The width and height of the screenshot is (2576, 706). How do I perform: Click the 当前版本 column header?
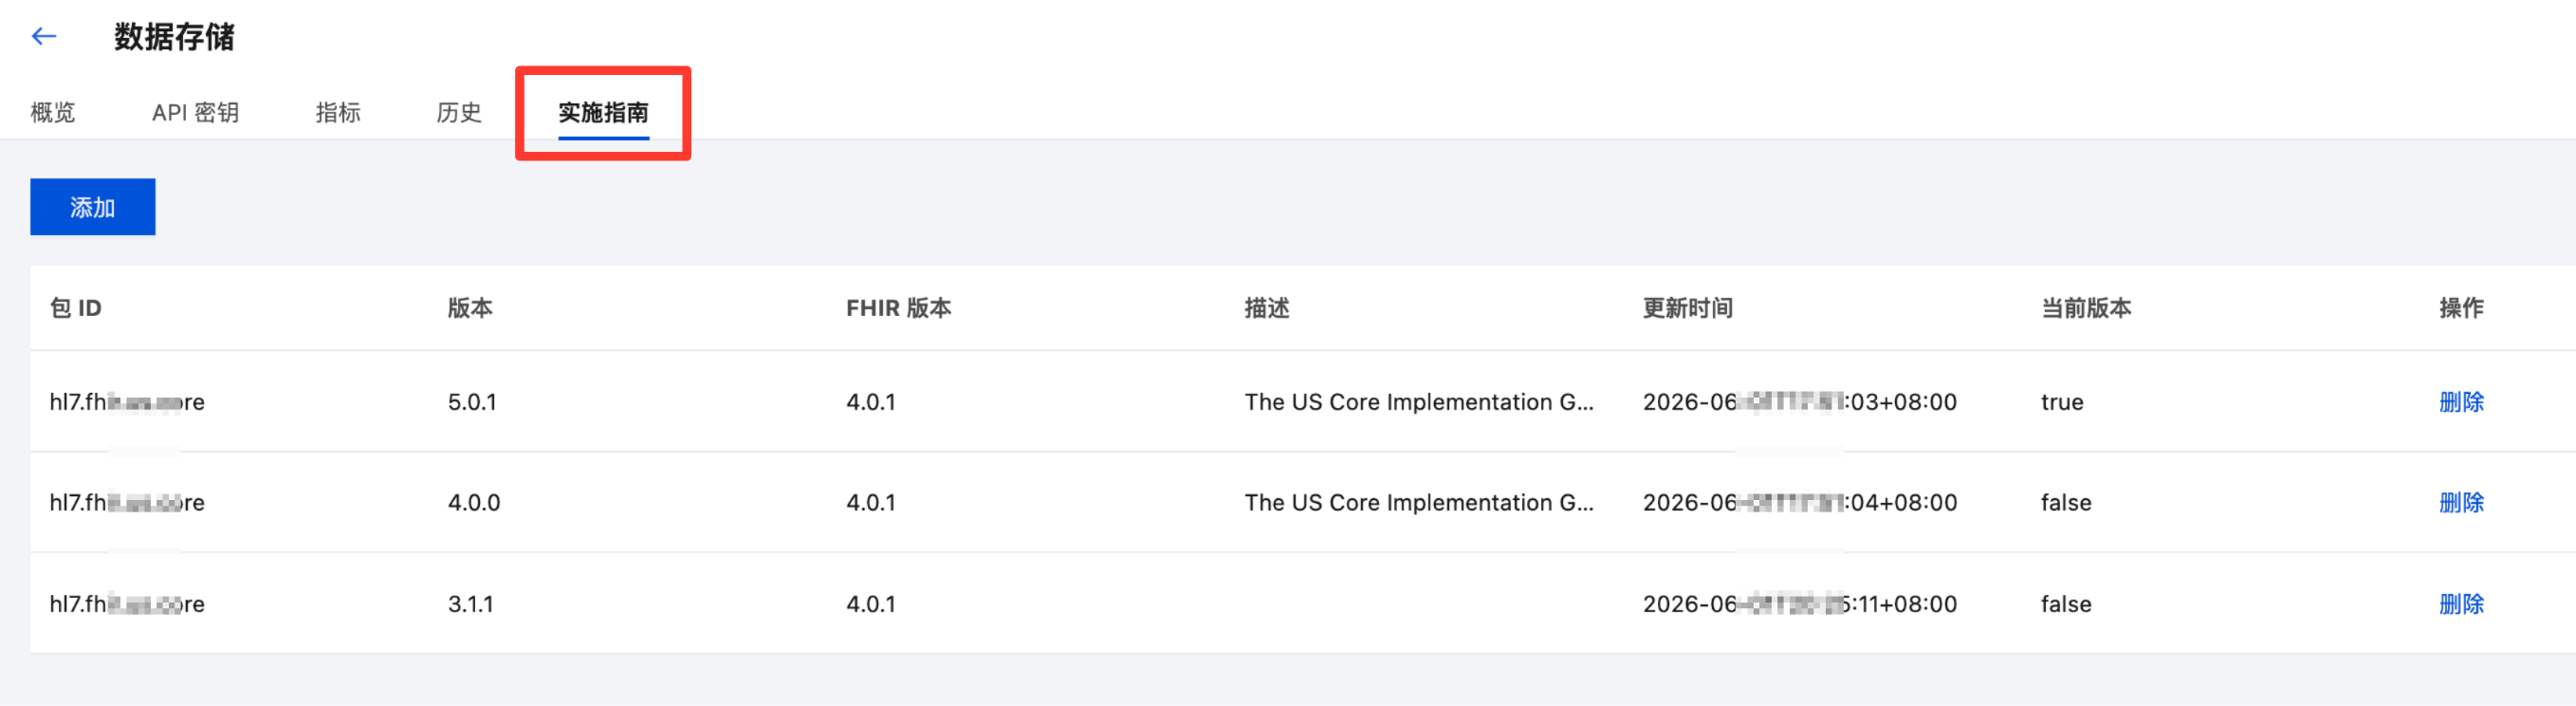(x=2086, y=308)
